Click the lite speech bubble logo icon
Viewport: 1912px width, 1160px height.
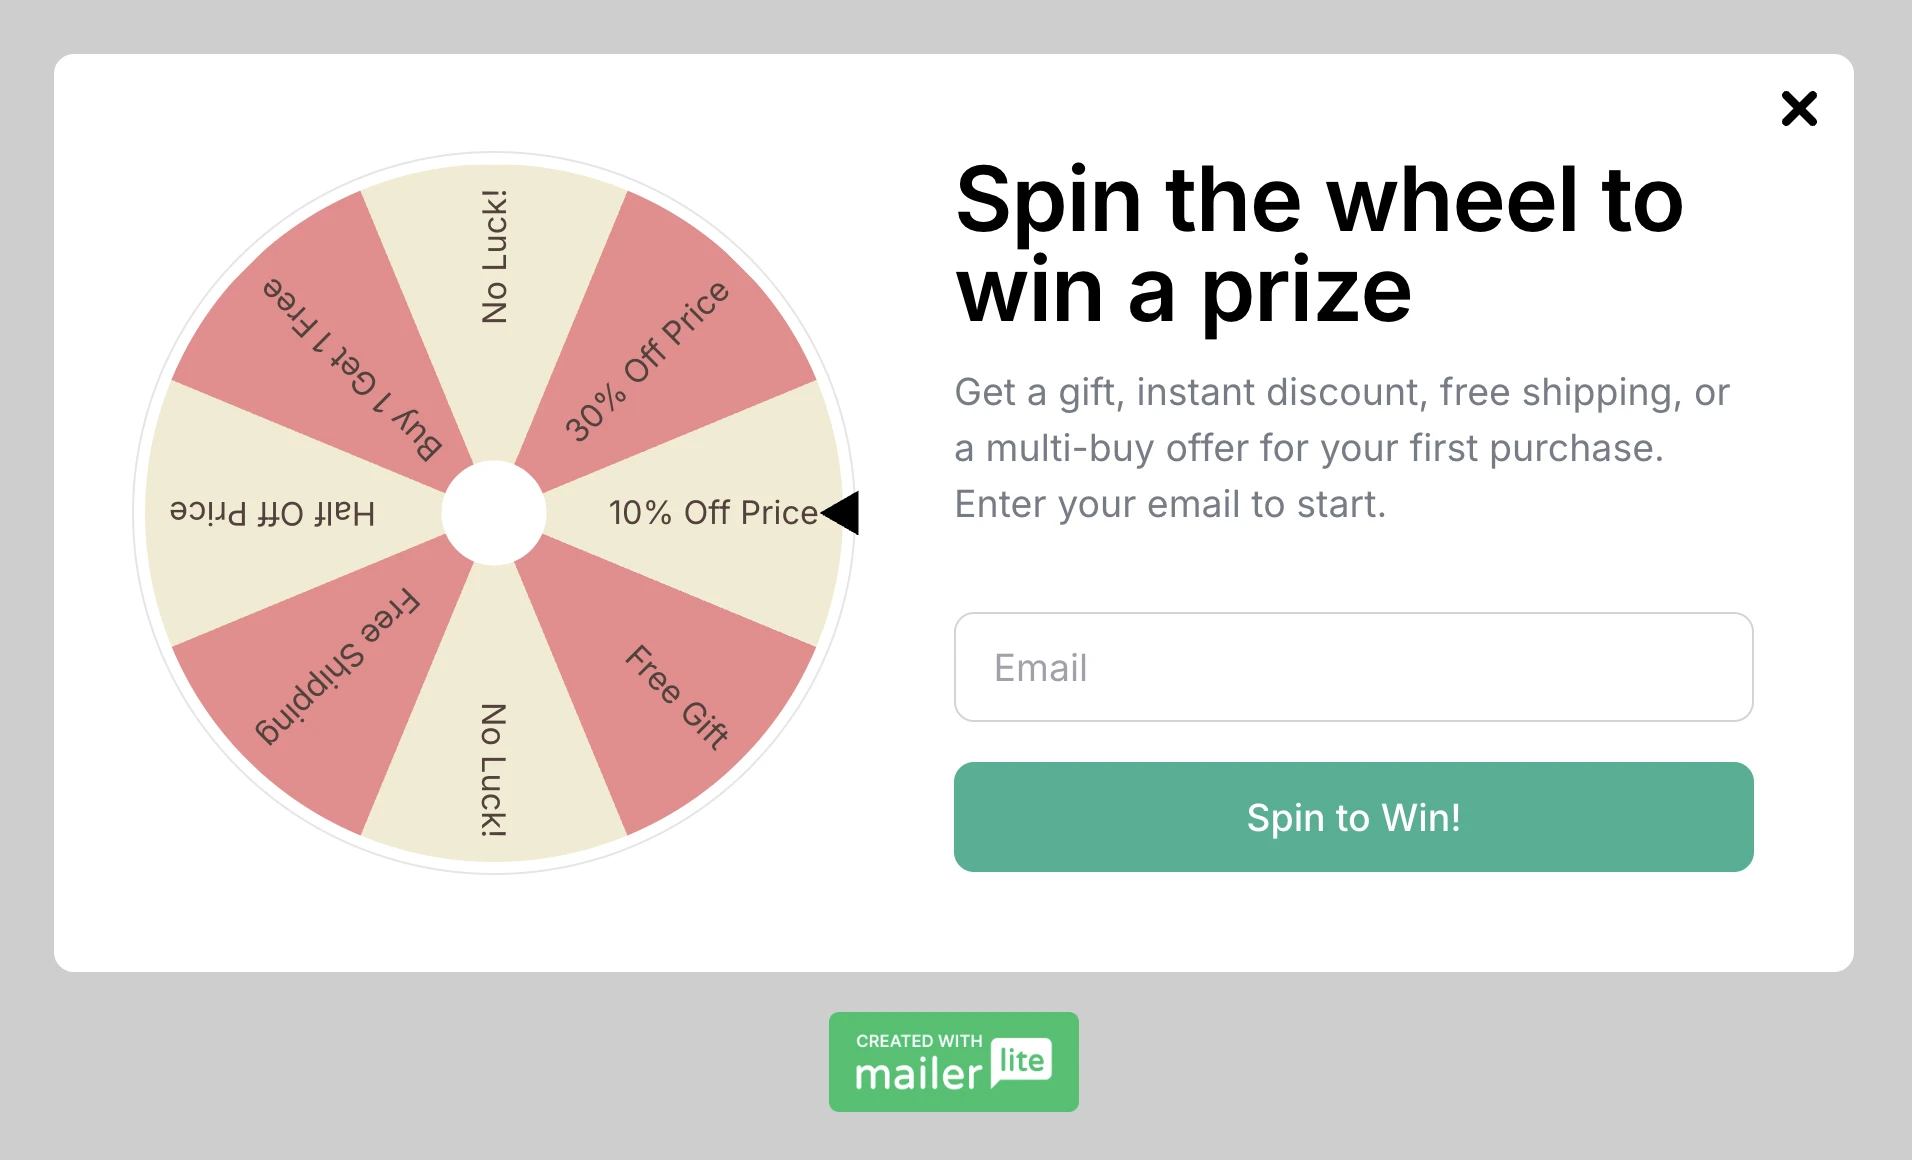tap(1021, 1062)
